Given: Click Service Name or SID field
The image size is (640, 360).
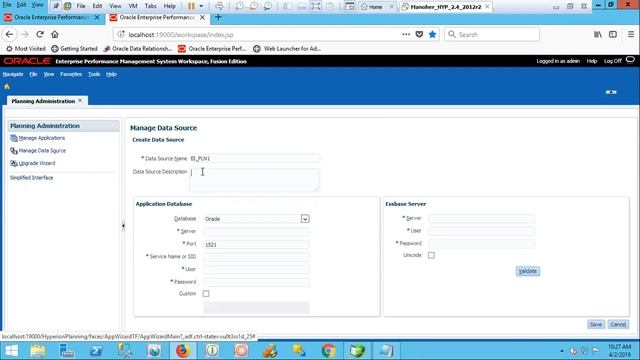Looking at the screenshot, I should point(256,257).
